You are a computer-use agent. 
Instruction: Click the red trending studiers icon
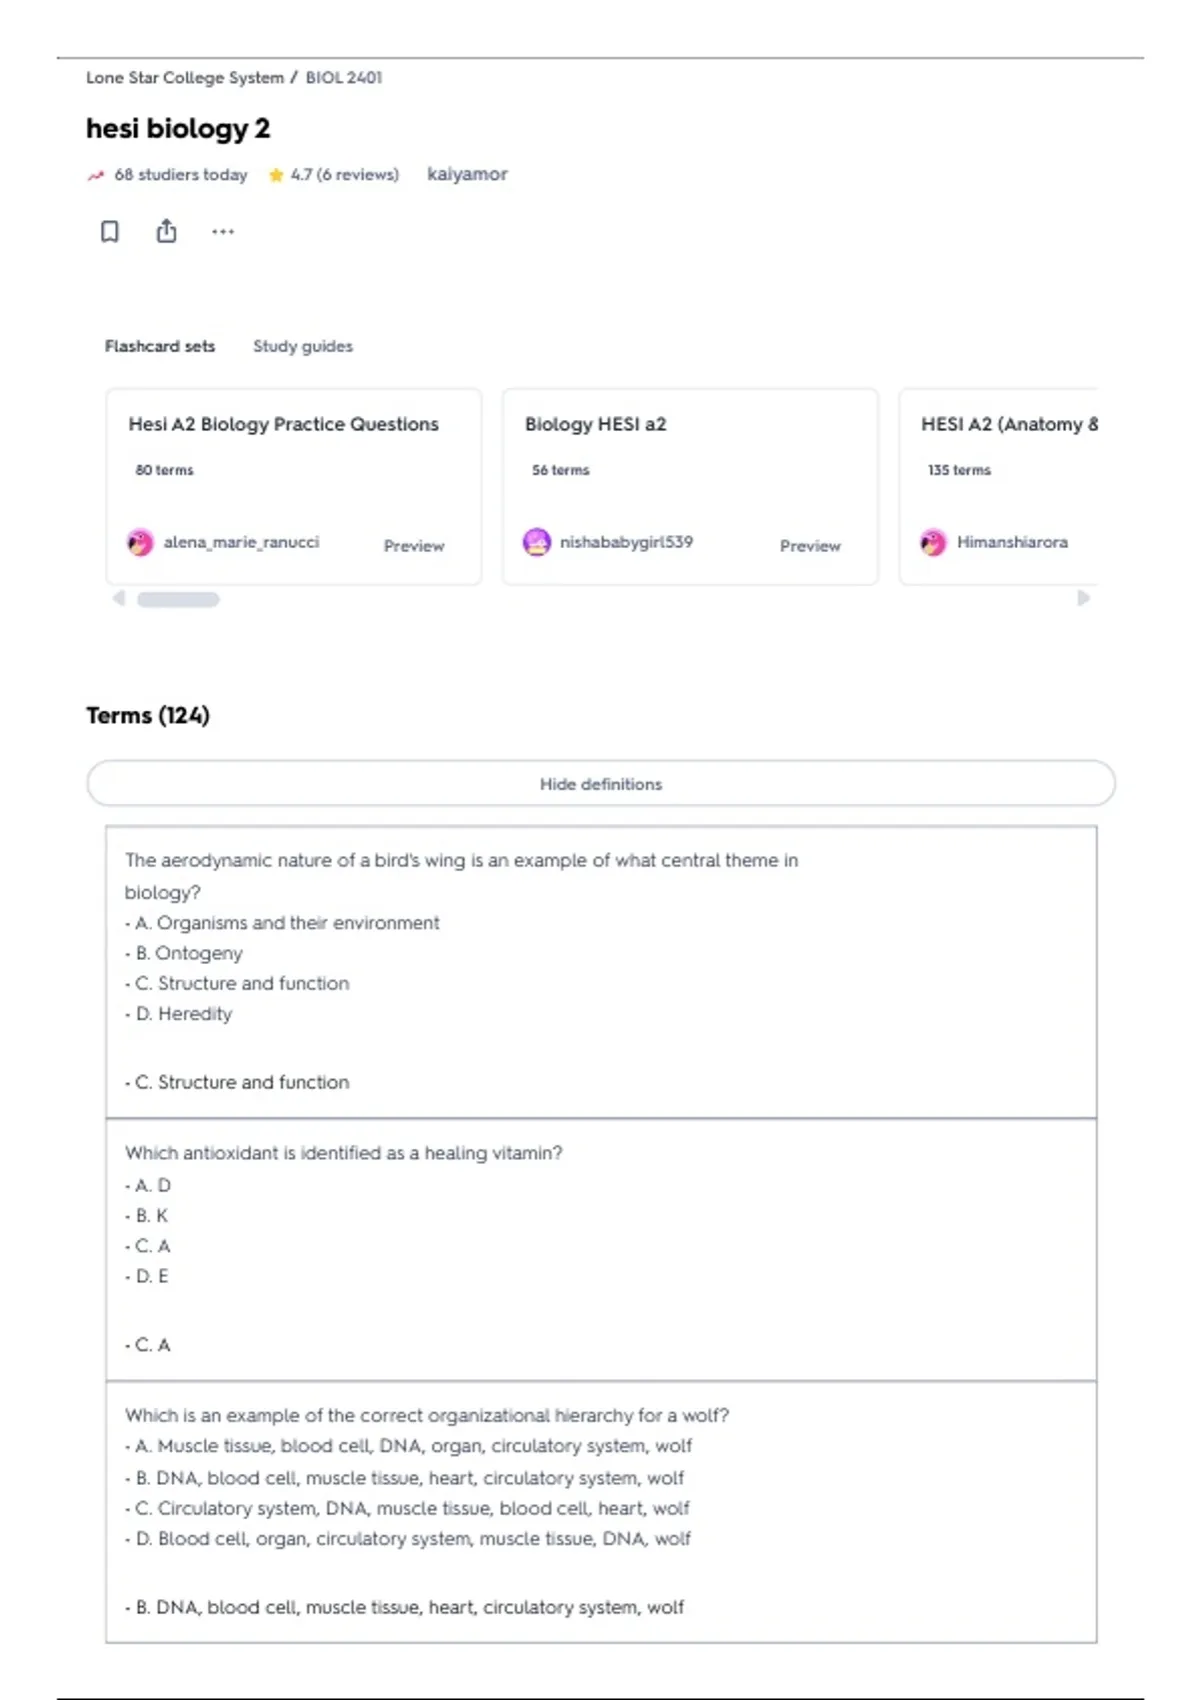tap(96, 175)
